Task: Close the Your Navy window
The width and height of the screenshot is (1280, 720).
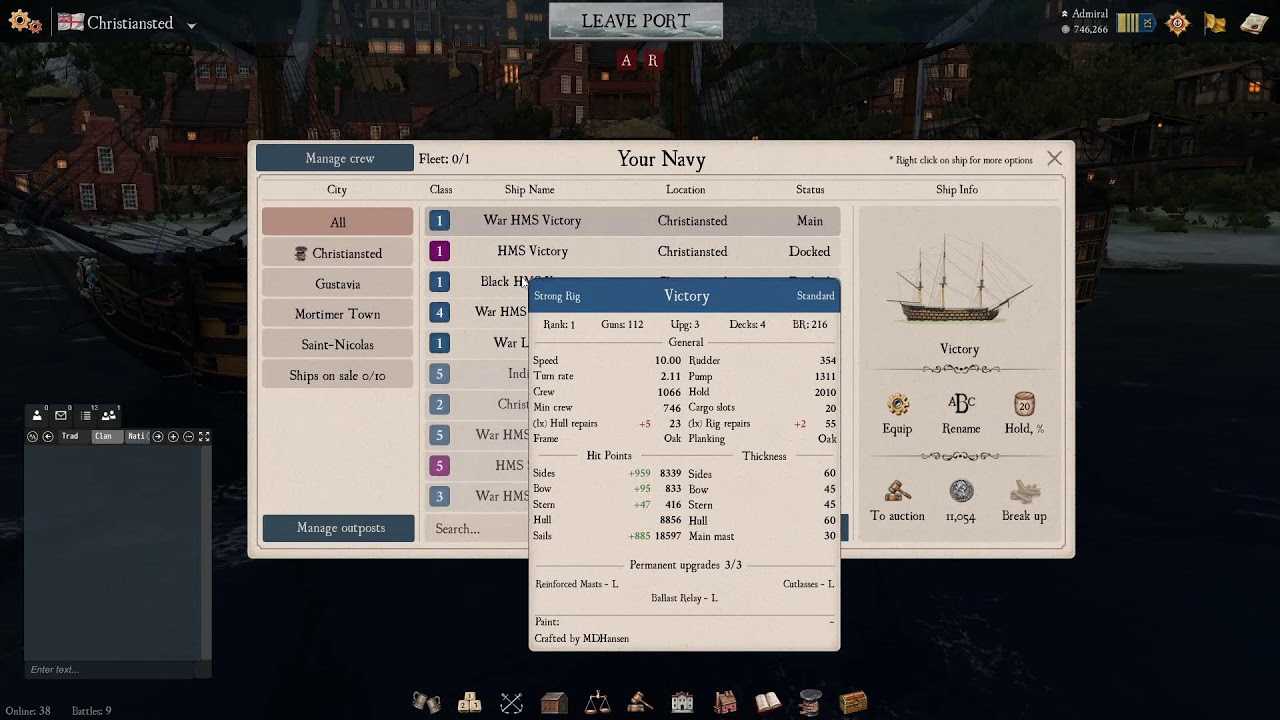Action: pos(1054,158)
